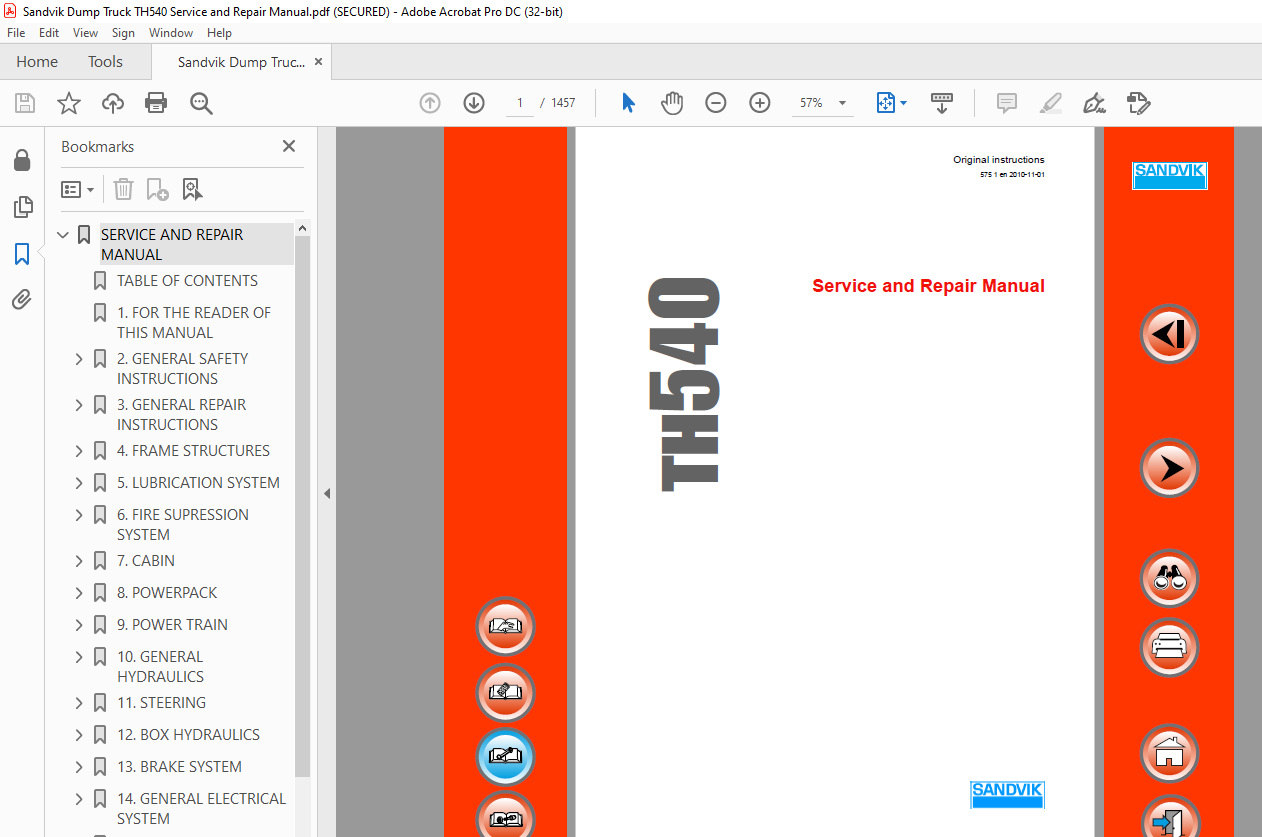Collapse the navigation pane with side arrow
This screenshot has width=1262, height=837.
coord(327,493)
